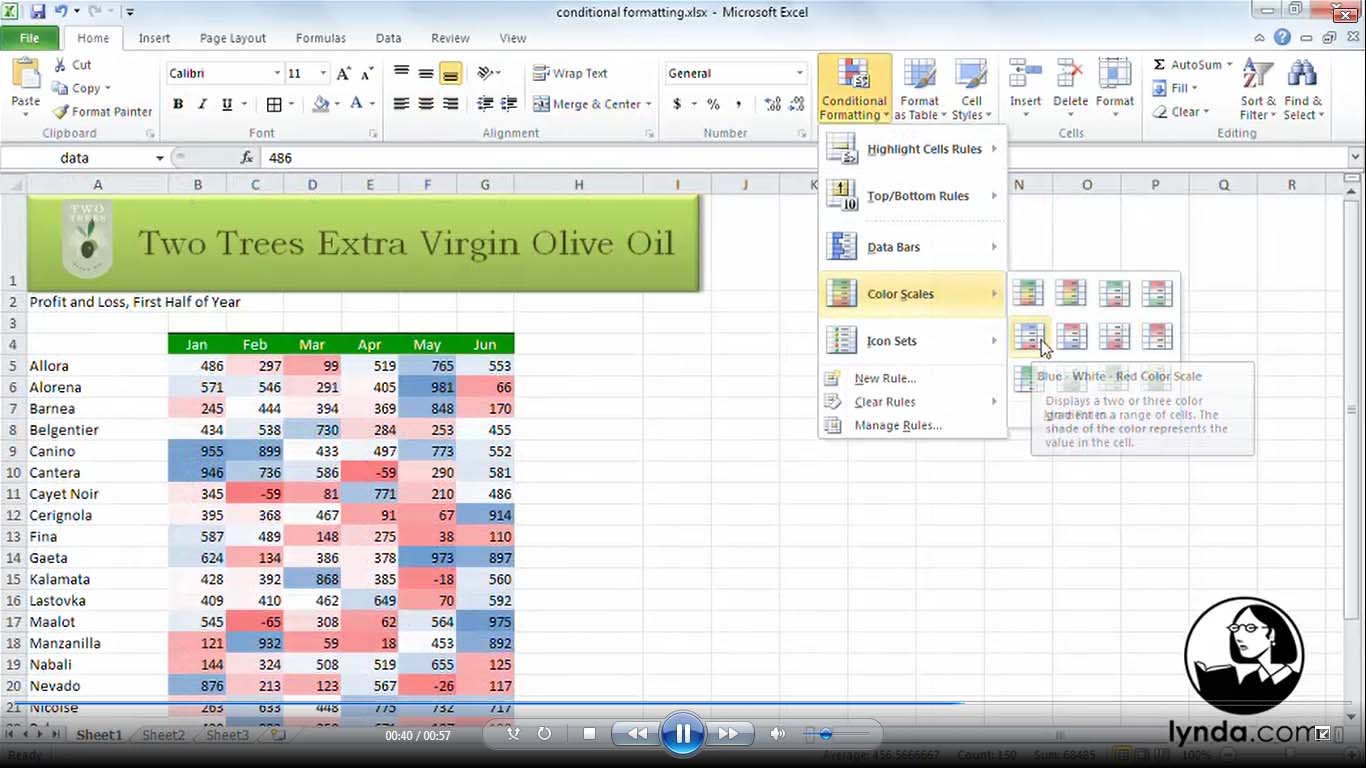Image resolution: width=1366 pixels, height=768 pixels.
Task: Choose Blue-White-Red color scale thumbnail
Action: pos(1028,337)
